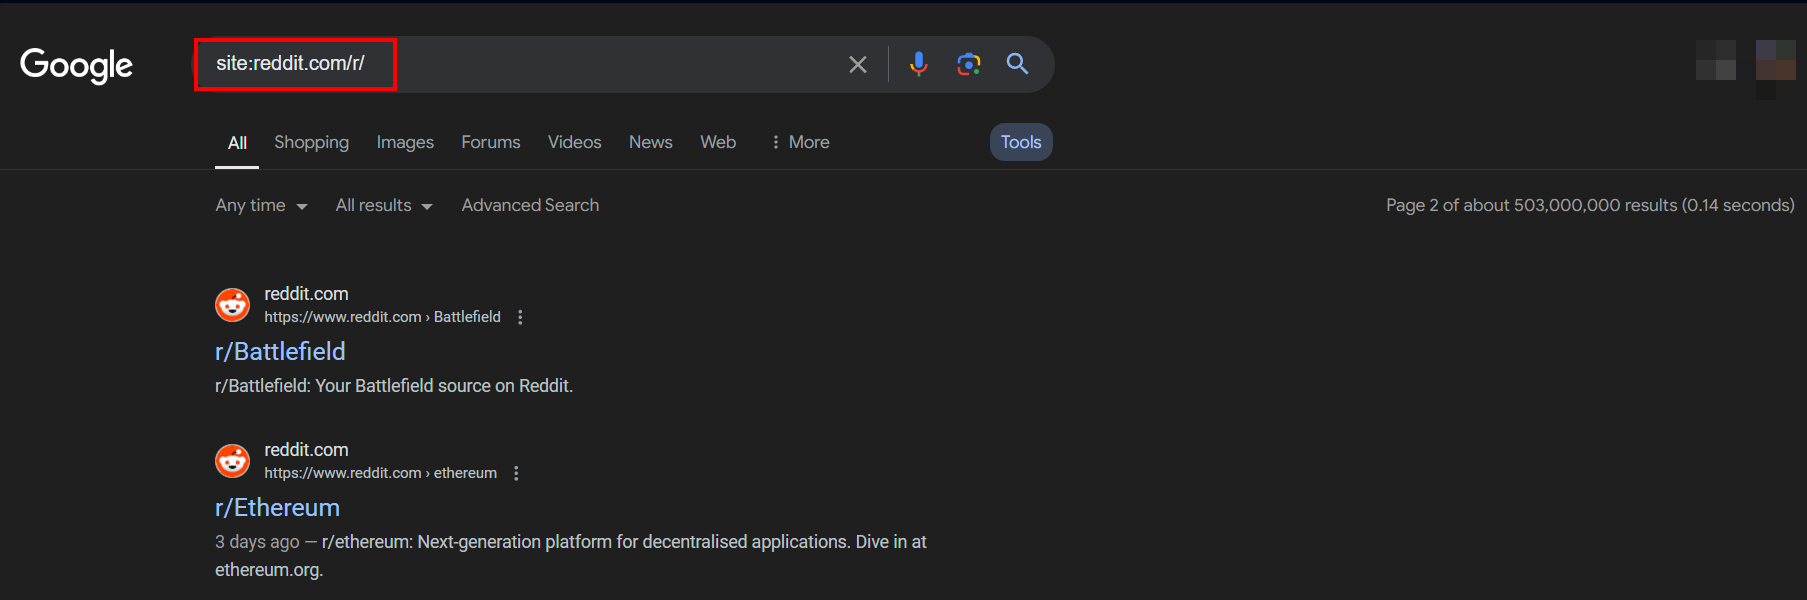Open options menu for Battlefield result
The width and height of the screenshot is (1807, 600).
click(520, 317)
